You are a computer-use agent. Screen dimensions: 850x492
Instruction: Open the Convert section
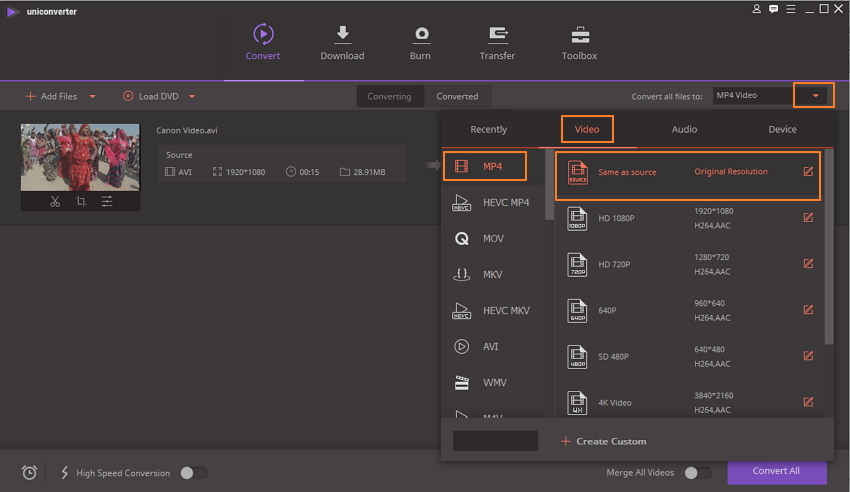click(263, 42)
